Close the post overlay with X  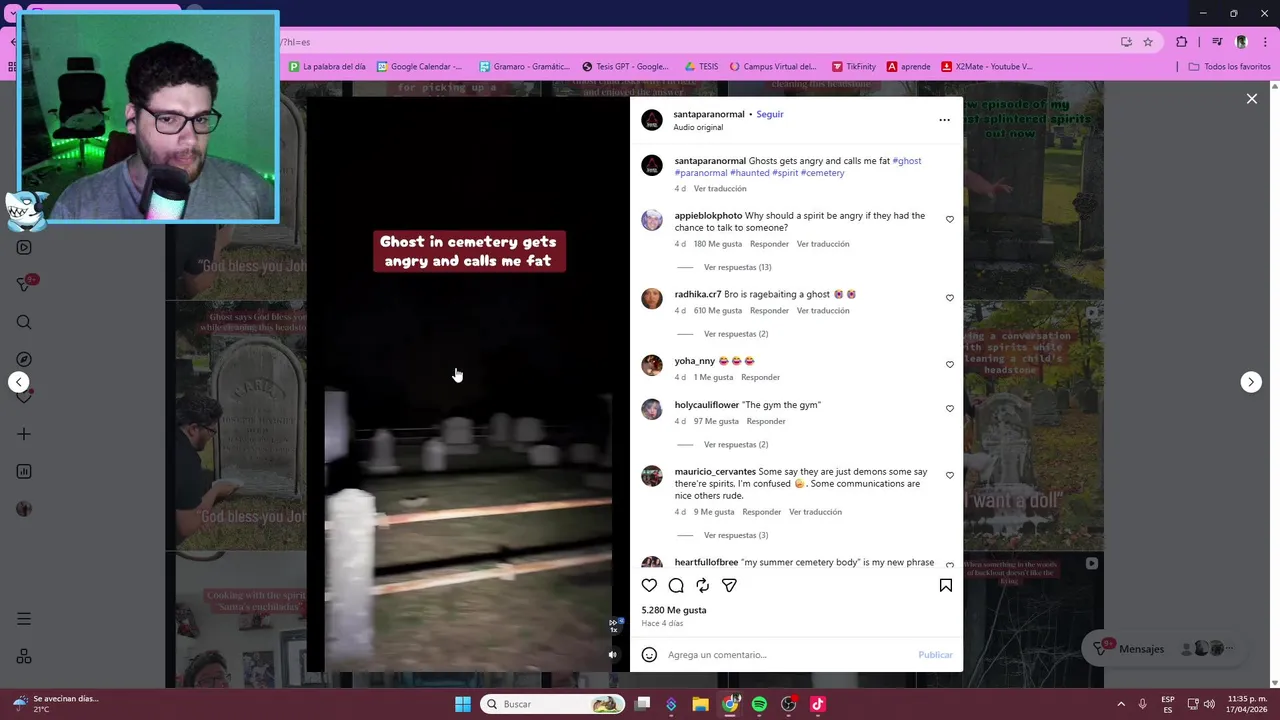pyautogui.click(x=1251, y=99)
